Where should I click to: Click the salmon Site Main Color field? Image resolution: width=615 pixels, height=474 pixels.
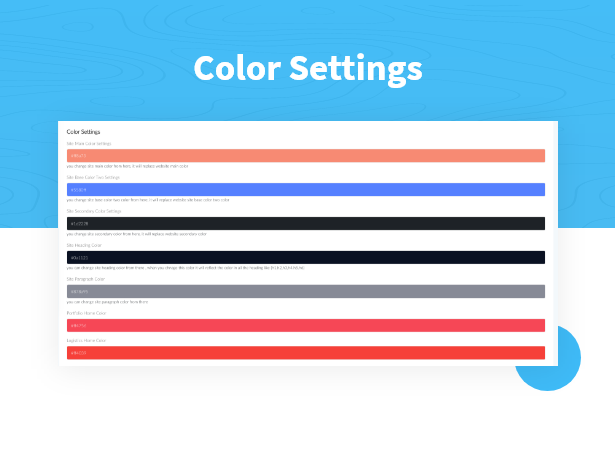tap(306, 156)
